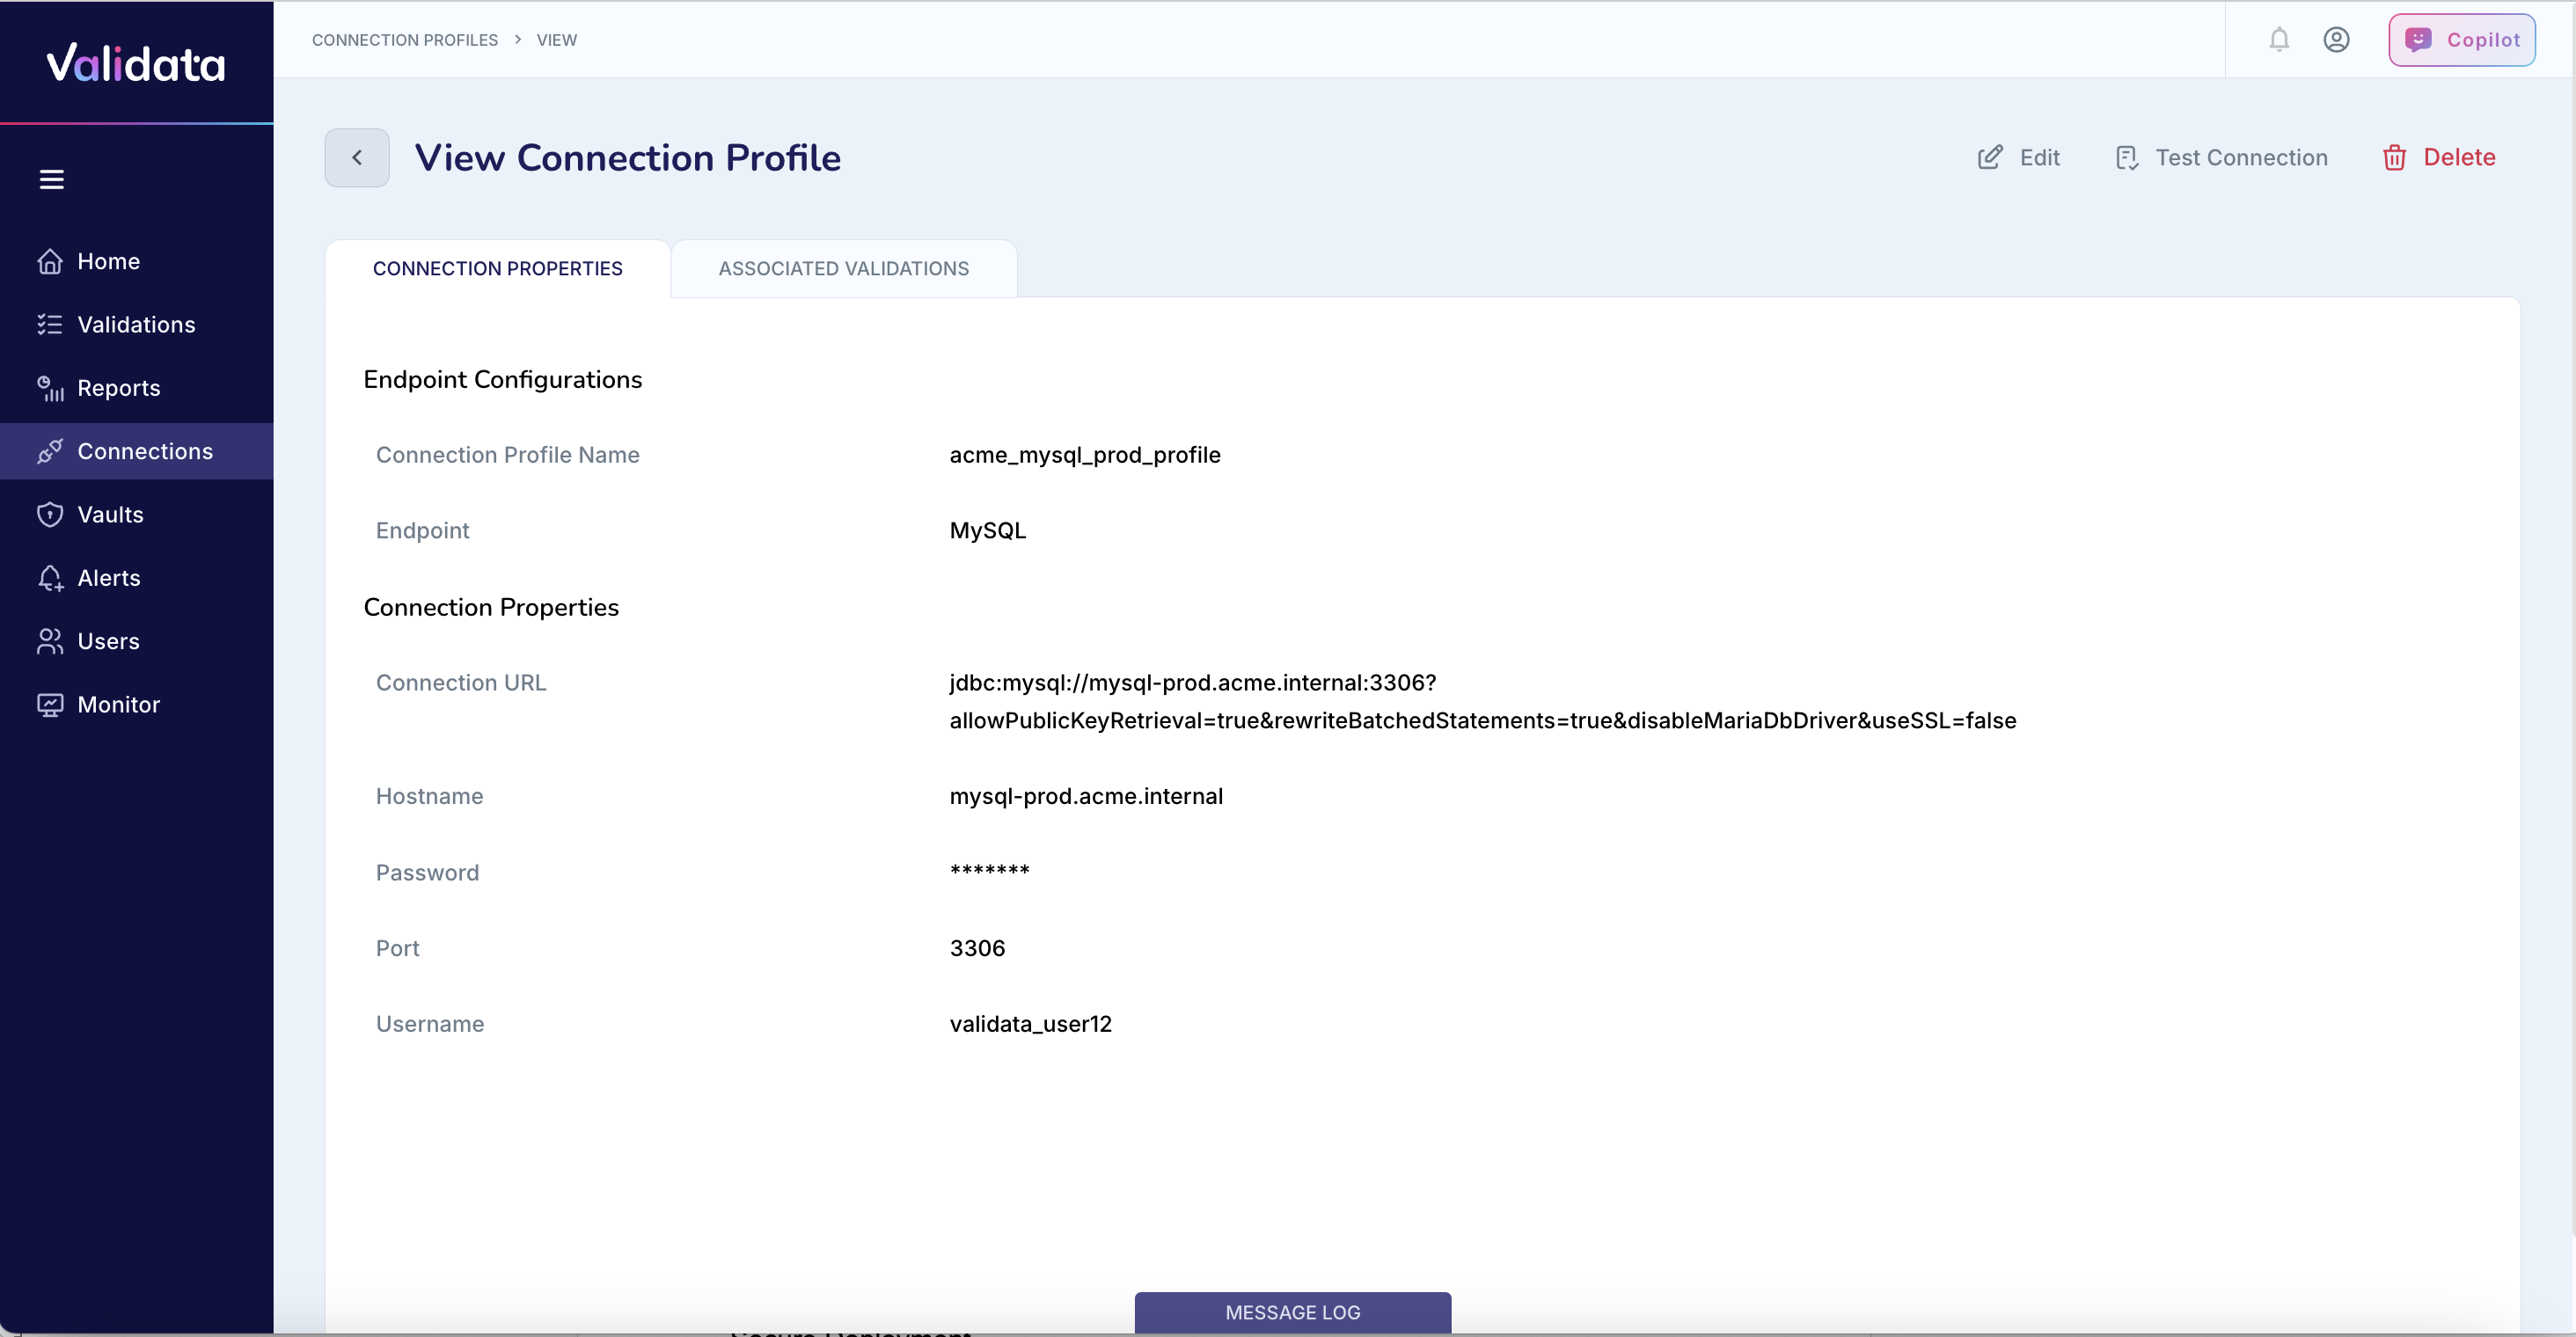Click the Delete trash icon
This screenshot has width=2576, height=1337.
[2395, 157]
